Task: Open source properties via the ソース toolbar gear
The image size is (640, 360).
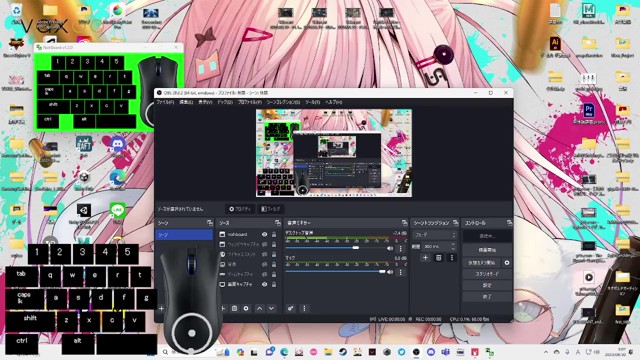Action: (x=246, y=309)
